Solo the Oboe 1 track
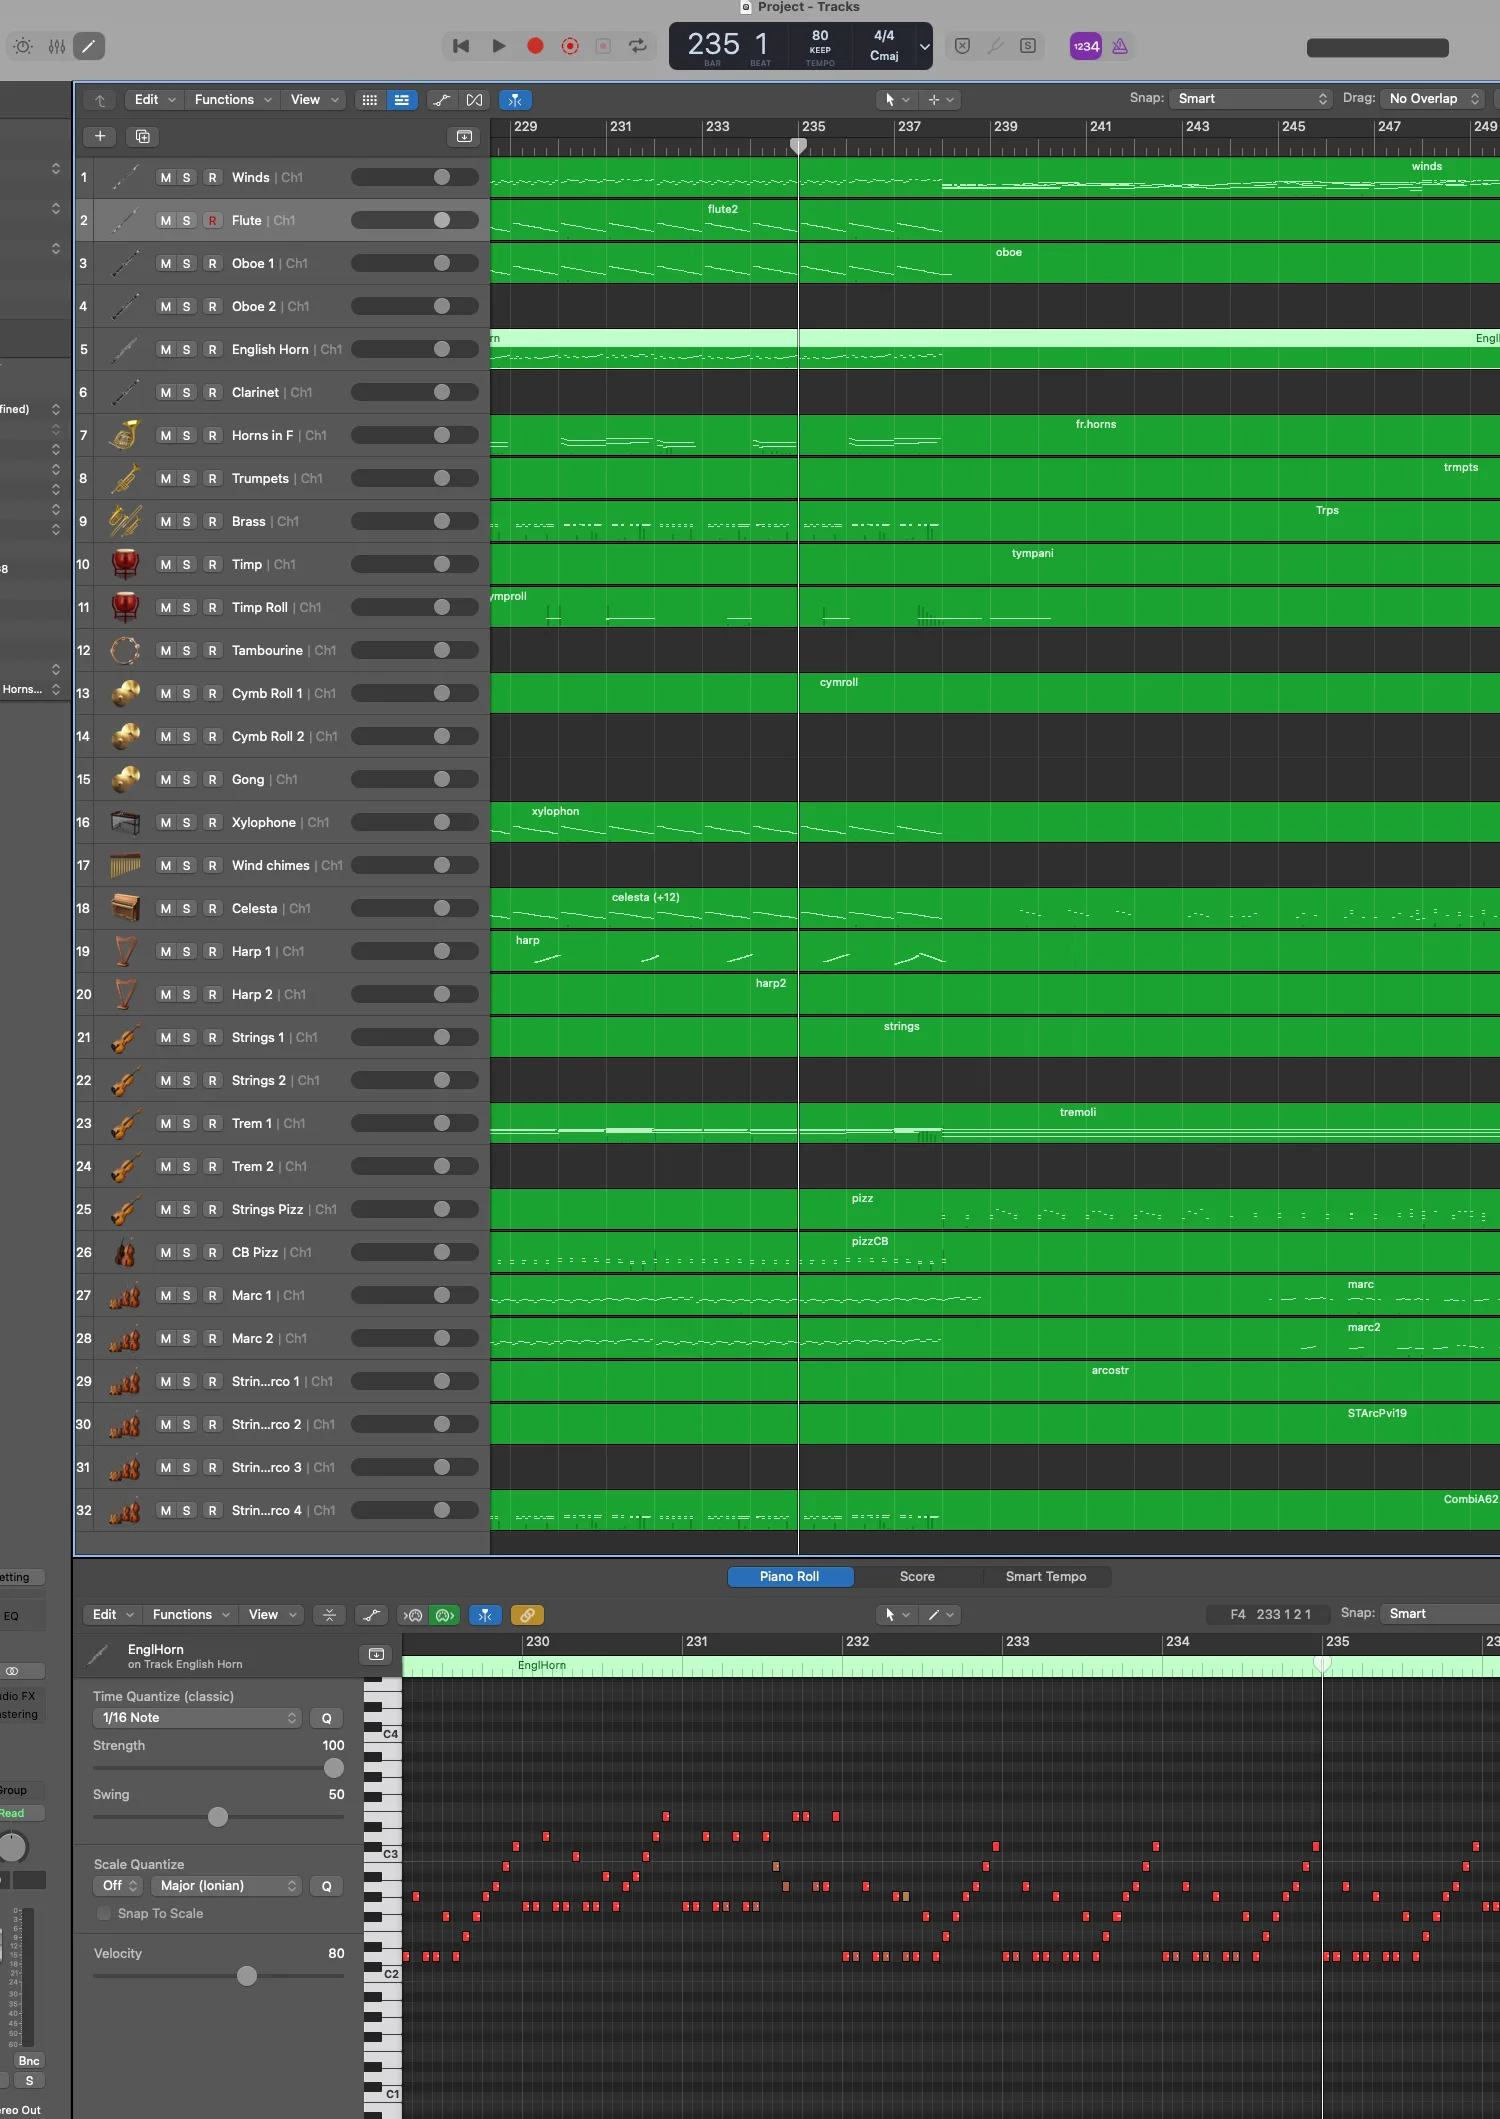 (x=186, y=264)
